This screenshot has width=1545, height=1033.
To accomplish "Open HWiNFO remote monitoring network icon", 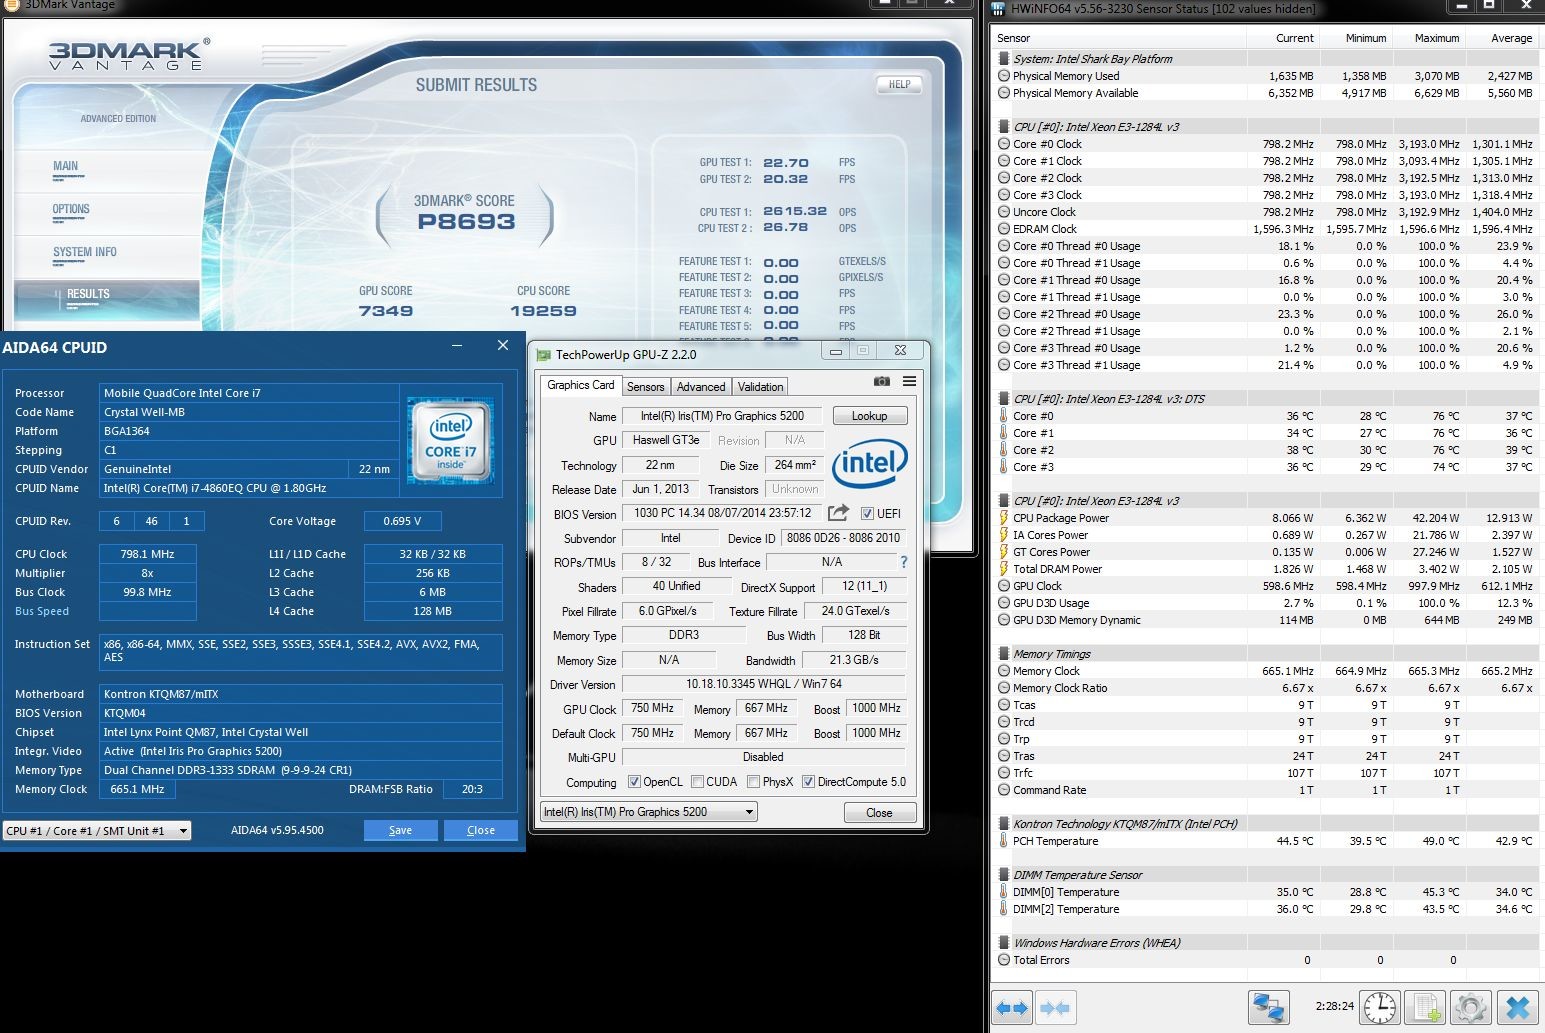I will [1269, 1007].
